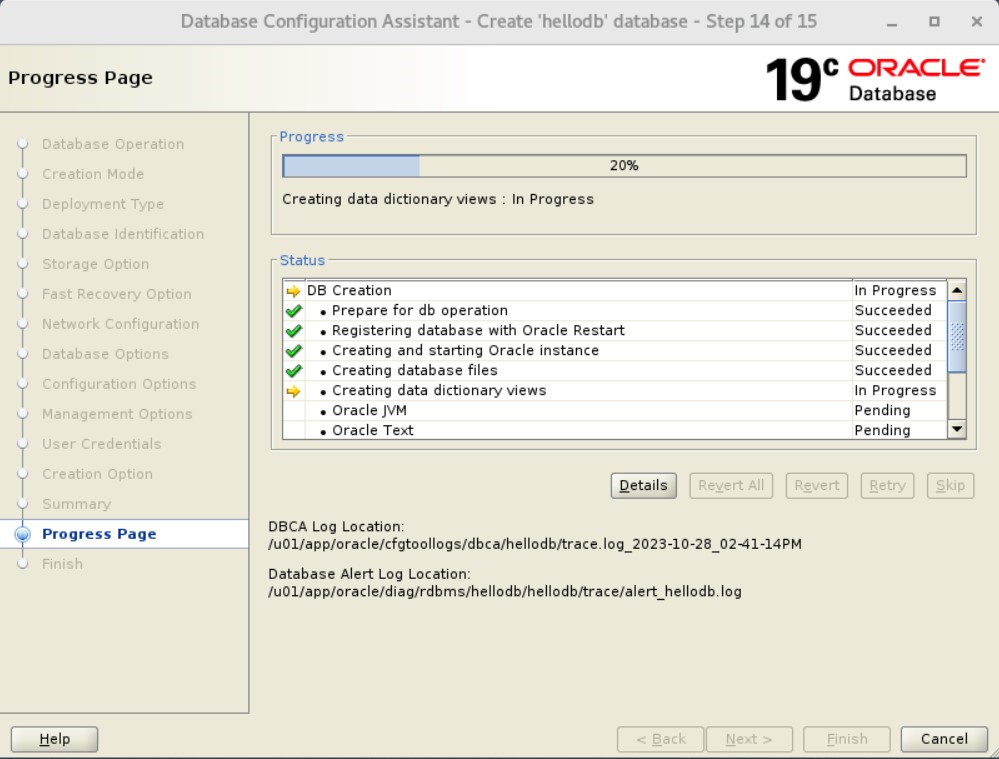Click yellow arrow beside Creating data dictionary views
The height and width of the screenshot is (759, 999).
click(x=293, y=391)
